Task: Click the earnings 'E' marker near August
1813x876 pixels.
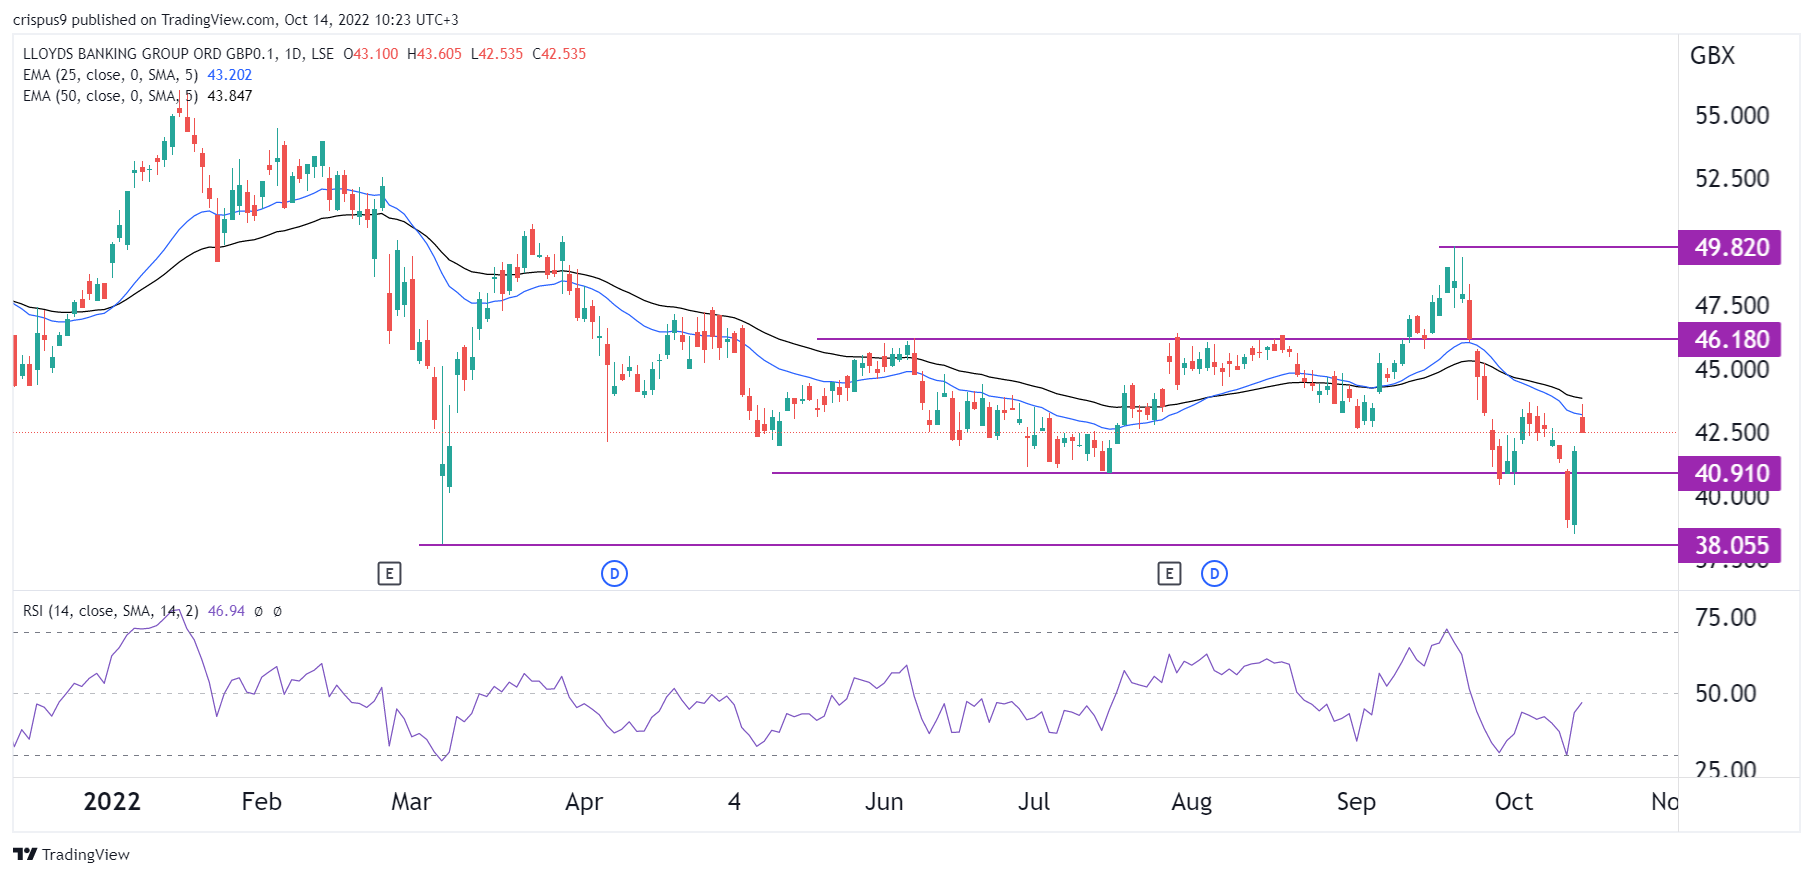Action: coord(1169,573)
